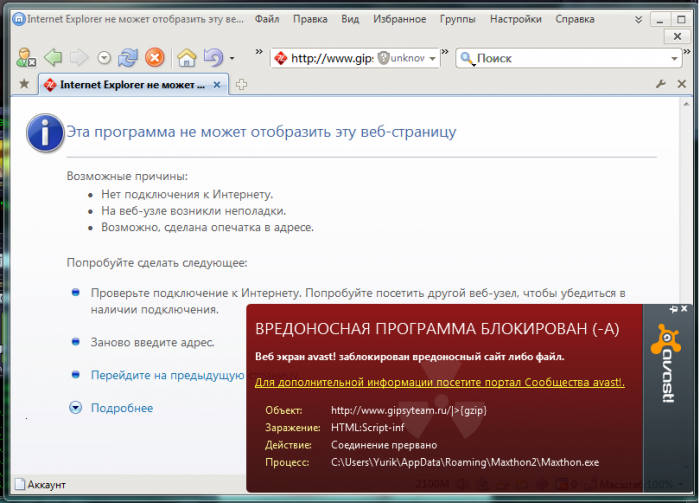Expand hidden toolbar buttons chevron before address bar
The height and width of the screenshot is (503, 700).
tap(259, 52)
